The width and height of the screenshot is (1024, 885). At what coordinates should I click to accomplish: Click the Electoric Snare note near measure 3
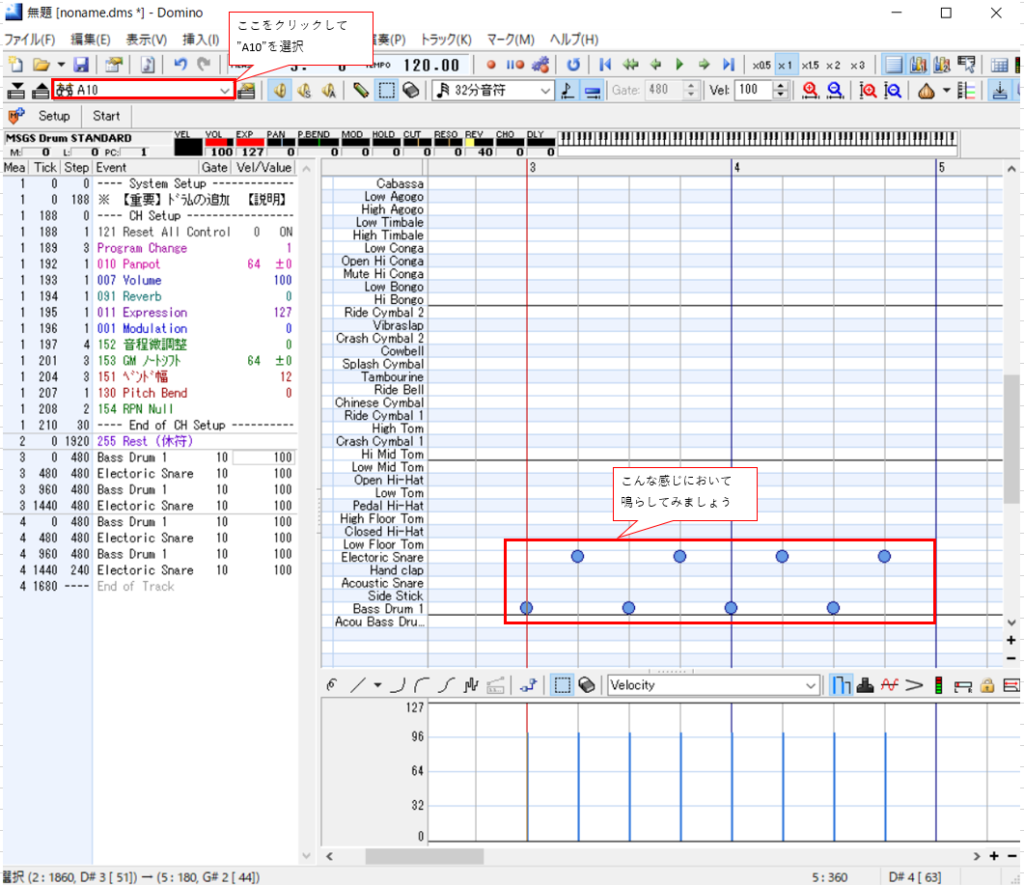[x=577, y=556]
